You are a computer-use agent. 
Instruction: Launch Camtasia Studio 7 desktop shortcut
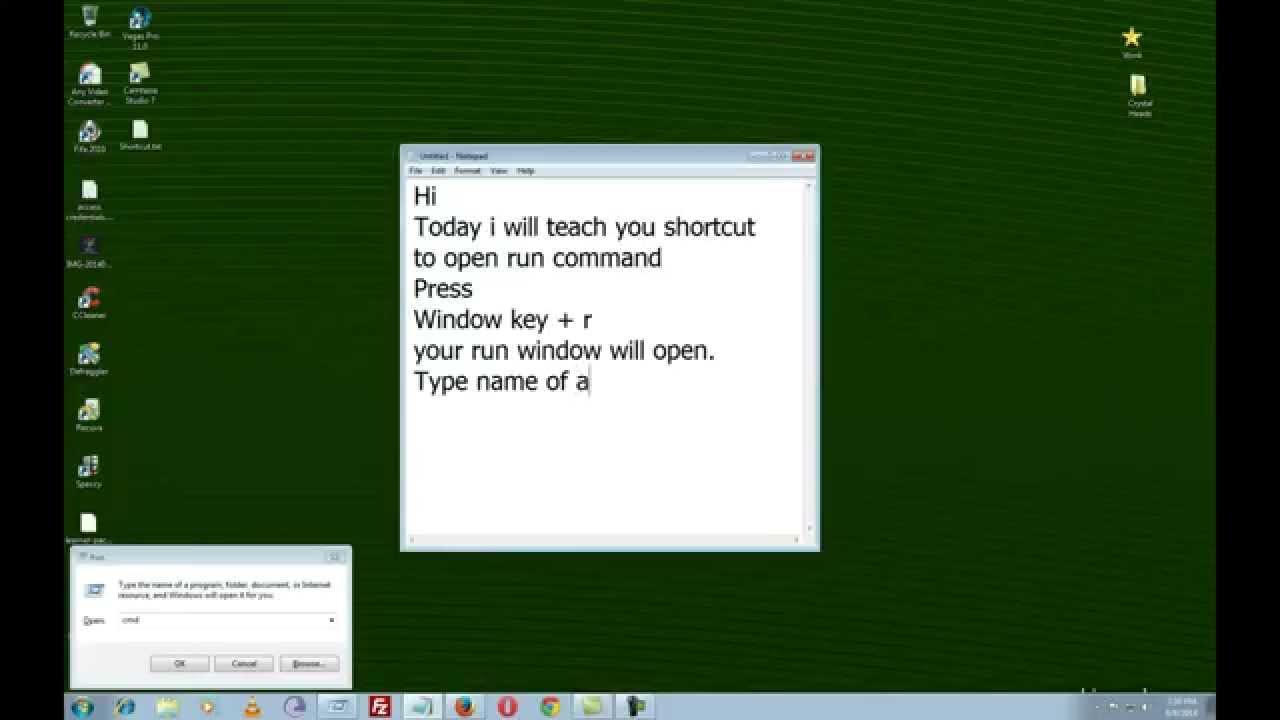(140, 84)
